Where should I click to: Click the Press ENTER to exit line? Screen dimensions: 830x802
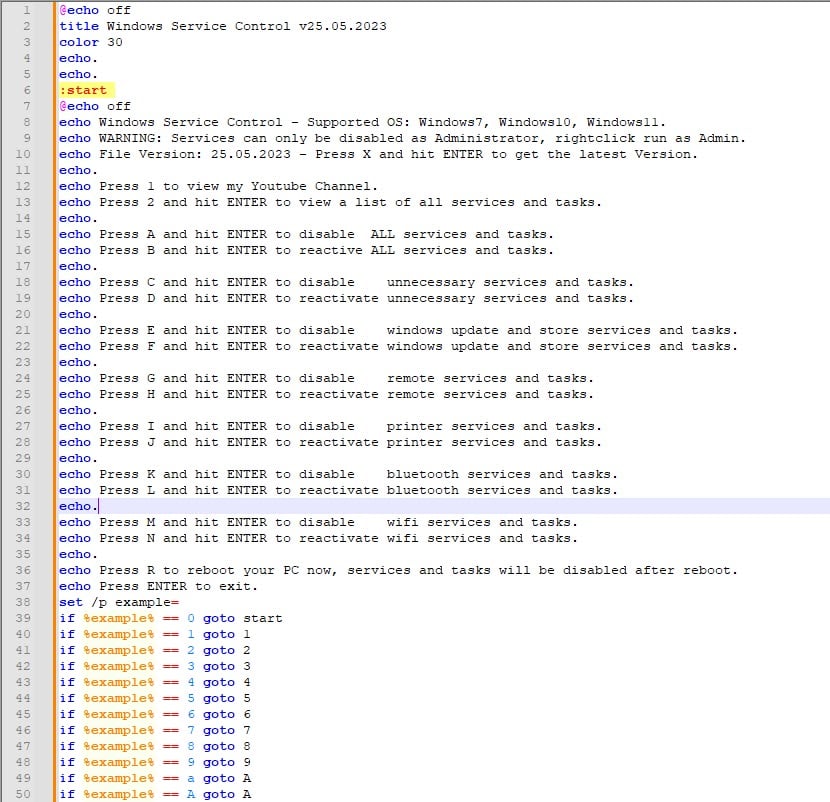click(x=170, y=586)
